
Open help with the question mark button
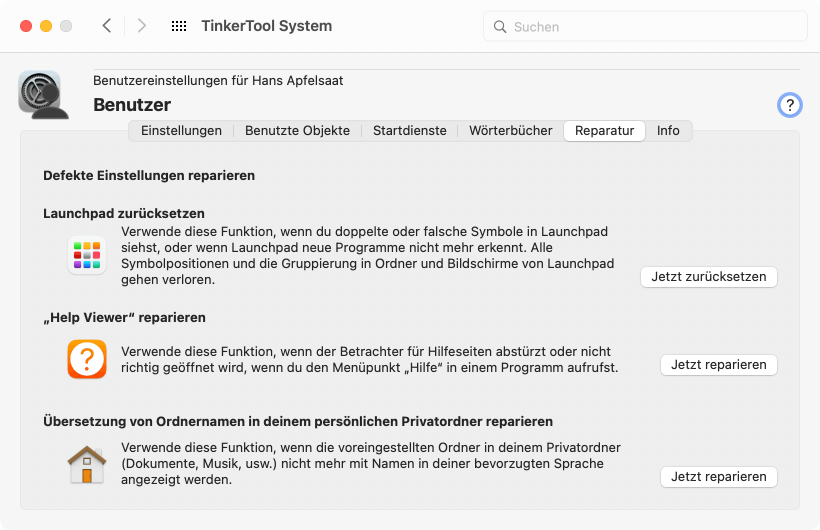coord(790,105)
